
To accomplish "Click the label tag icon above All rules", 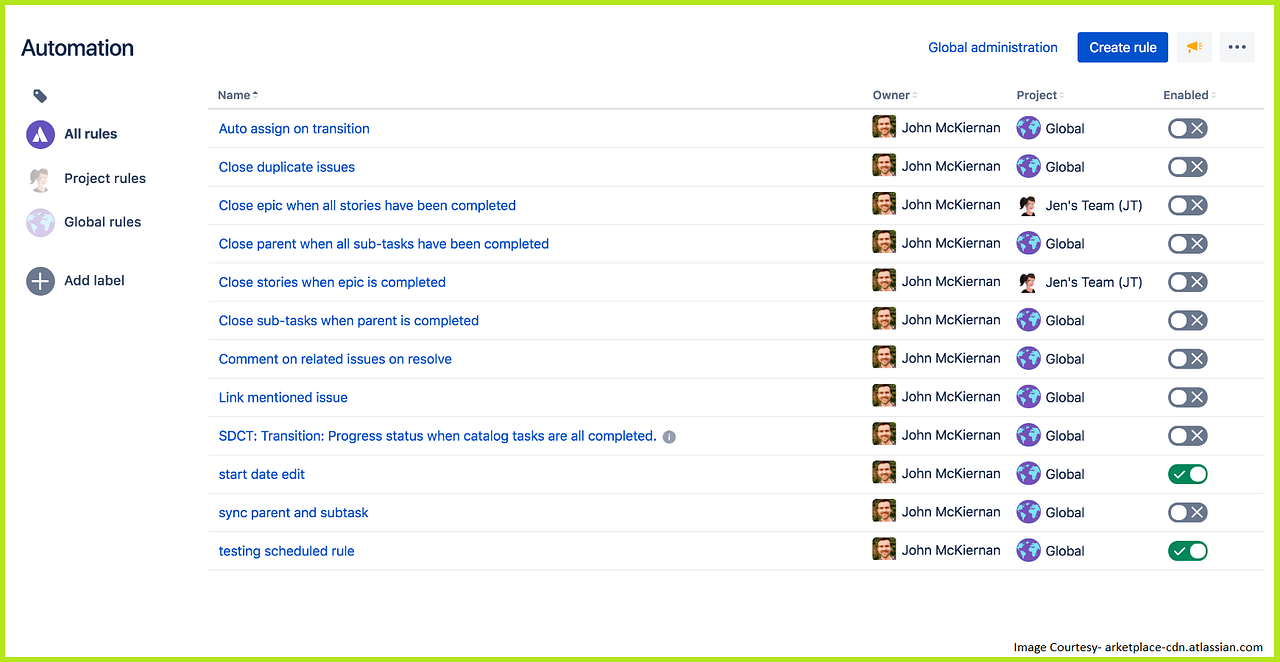I will point(40,95).
